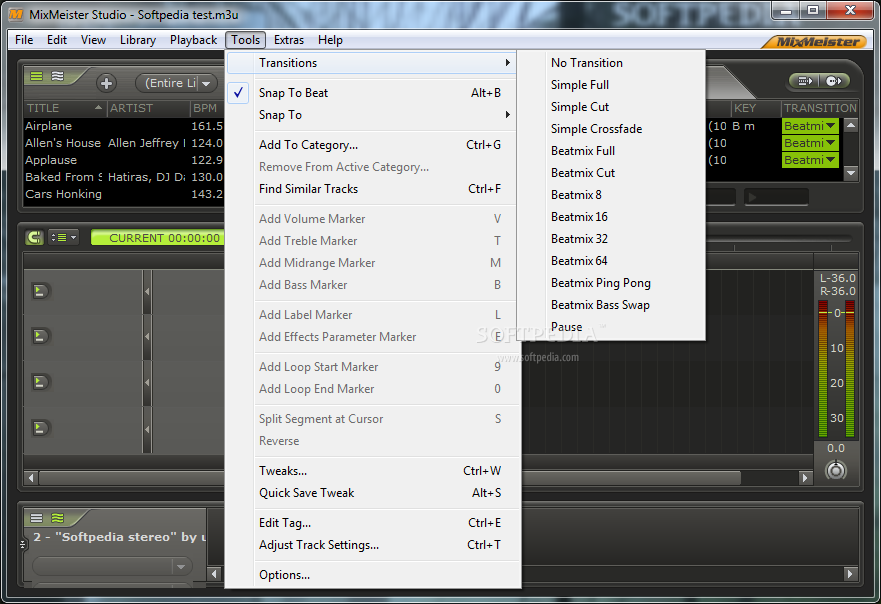Select Simple Full transition
The width and height of the screenshot is (881, 604).
[611, 85]
